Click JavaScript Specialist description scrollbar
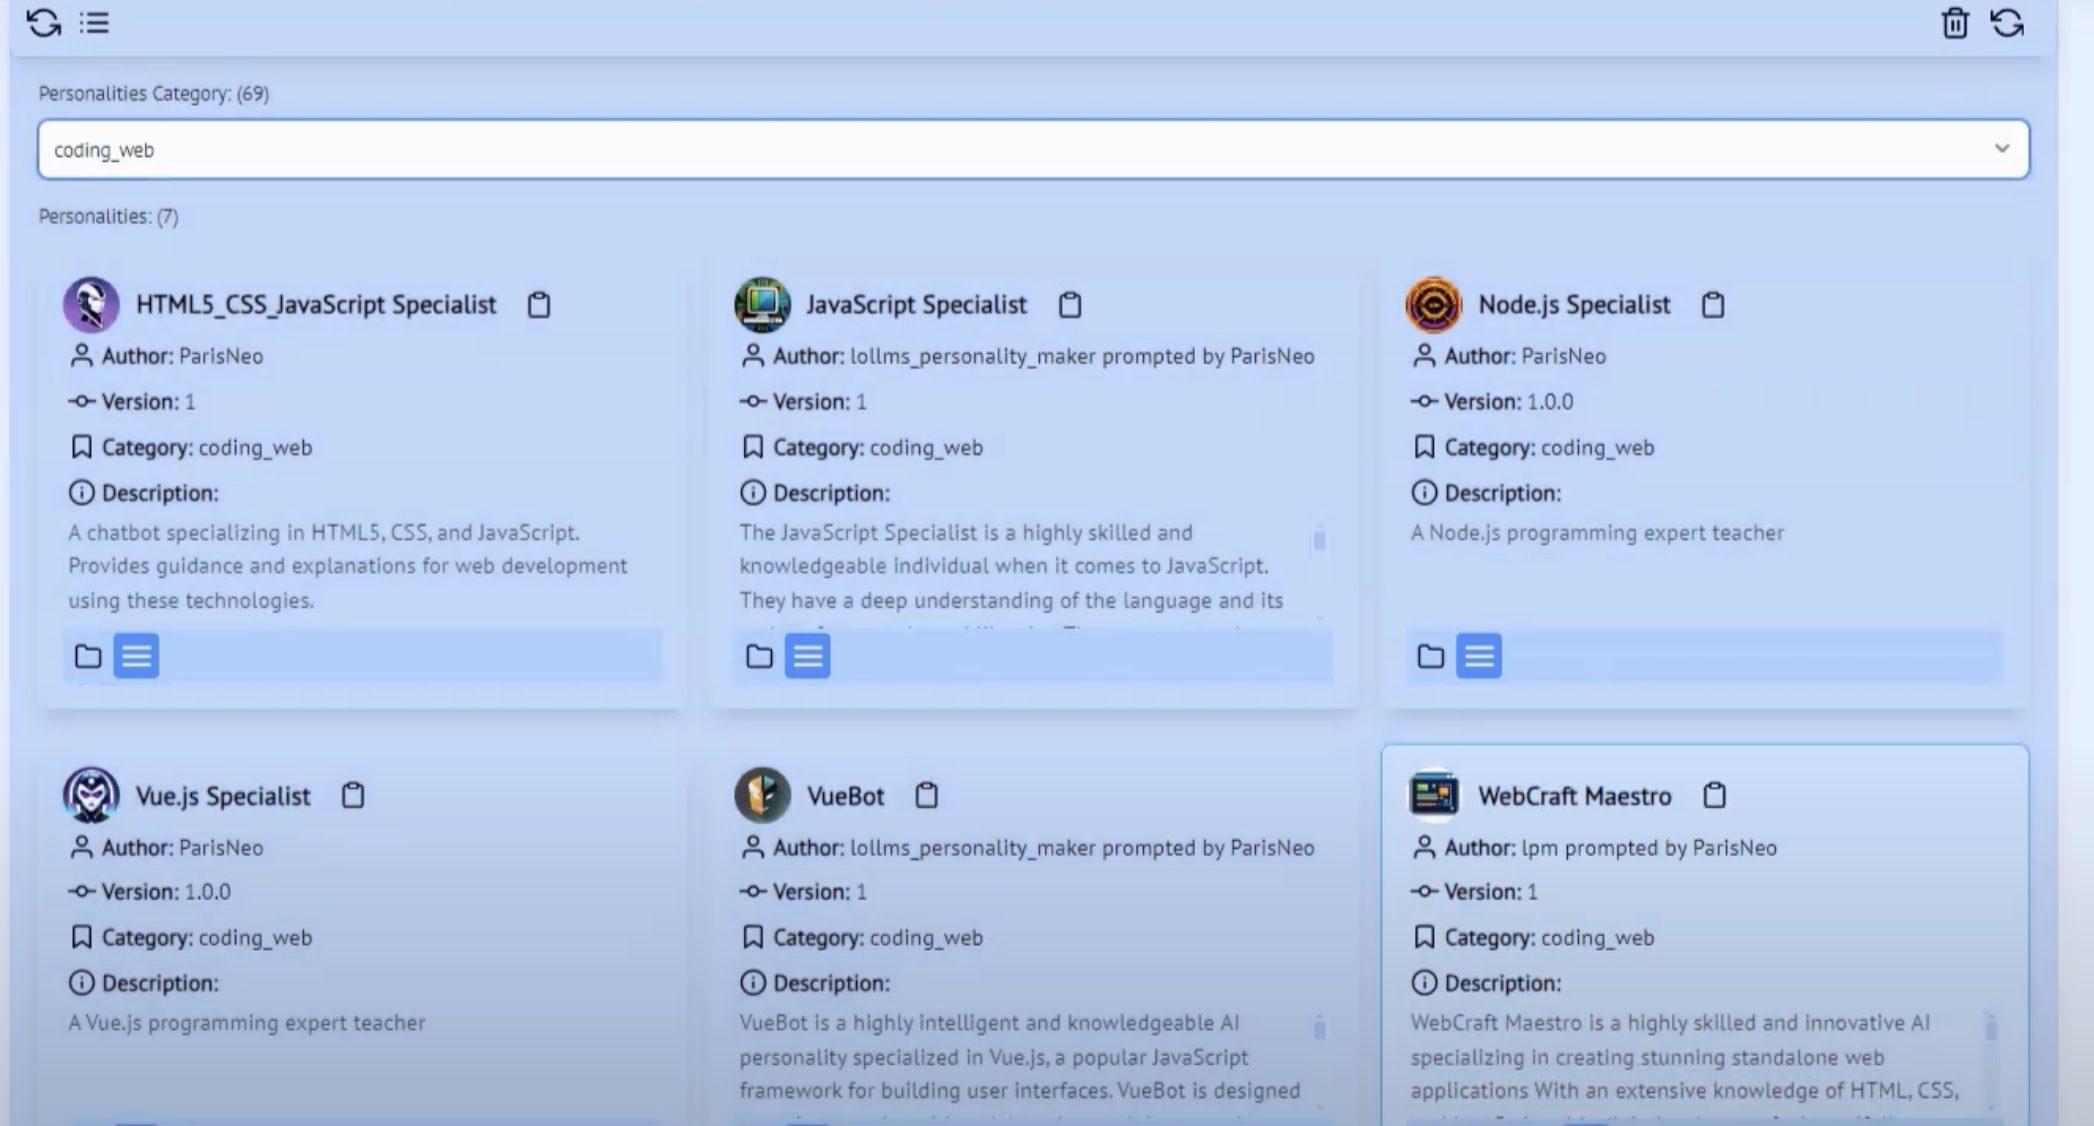Screen dimensions: 2094x1126 pos(1320,540)
